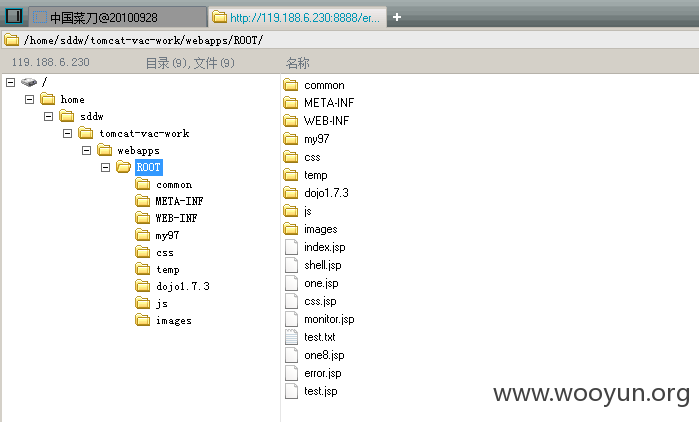Click the tomcat-vac-work folder icon in tree
The height and width of the screenshot is (422, 699).
click(86, 133)
